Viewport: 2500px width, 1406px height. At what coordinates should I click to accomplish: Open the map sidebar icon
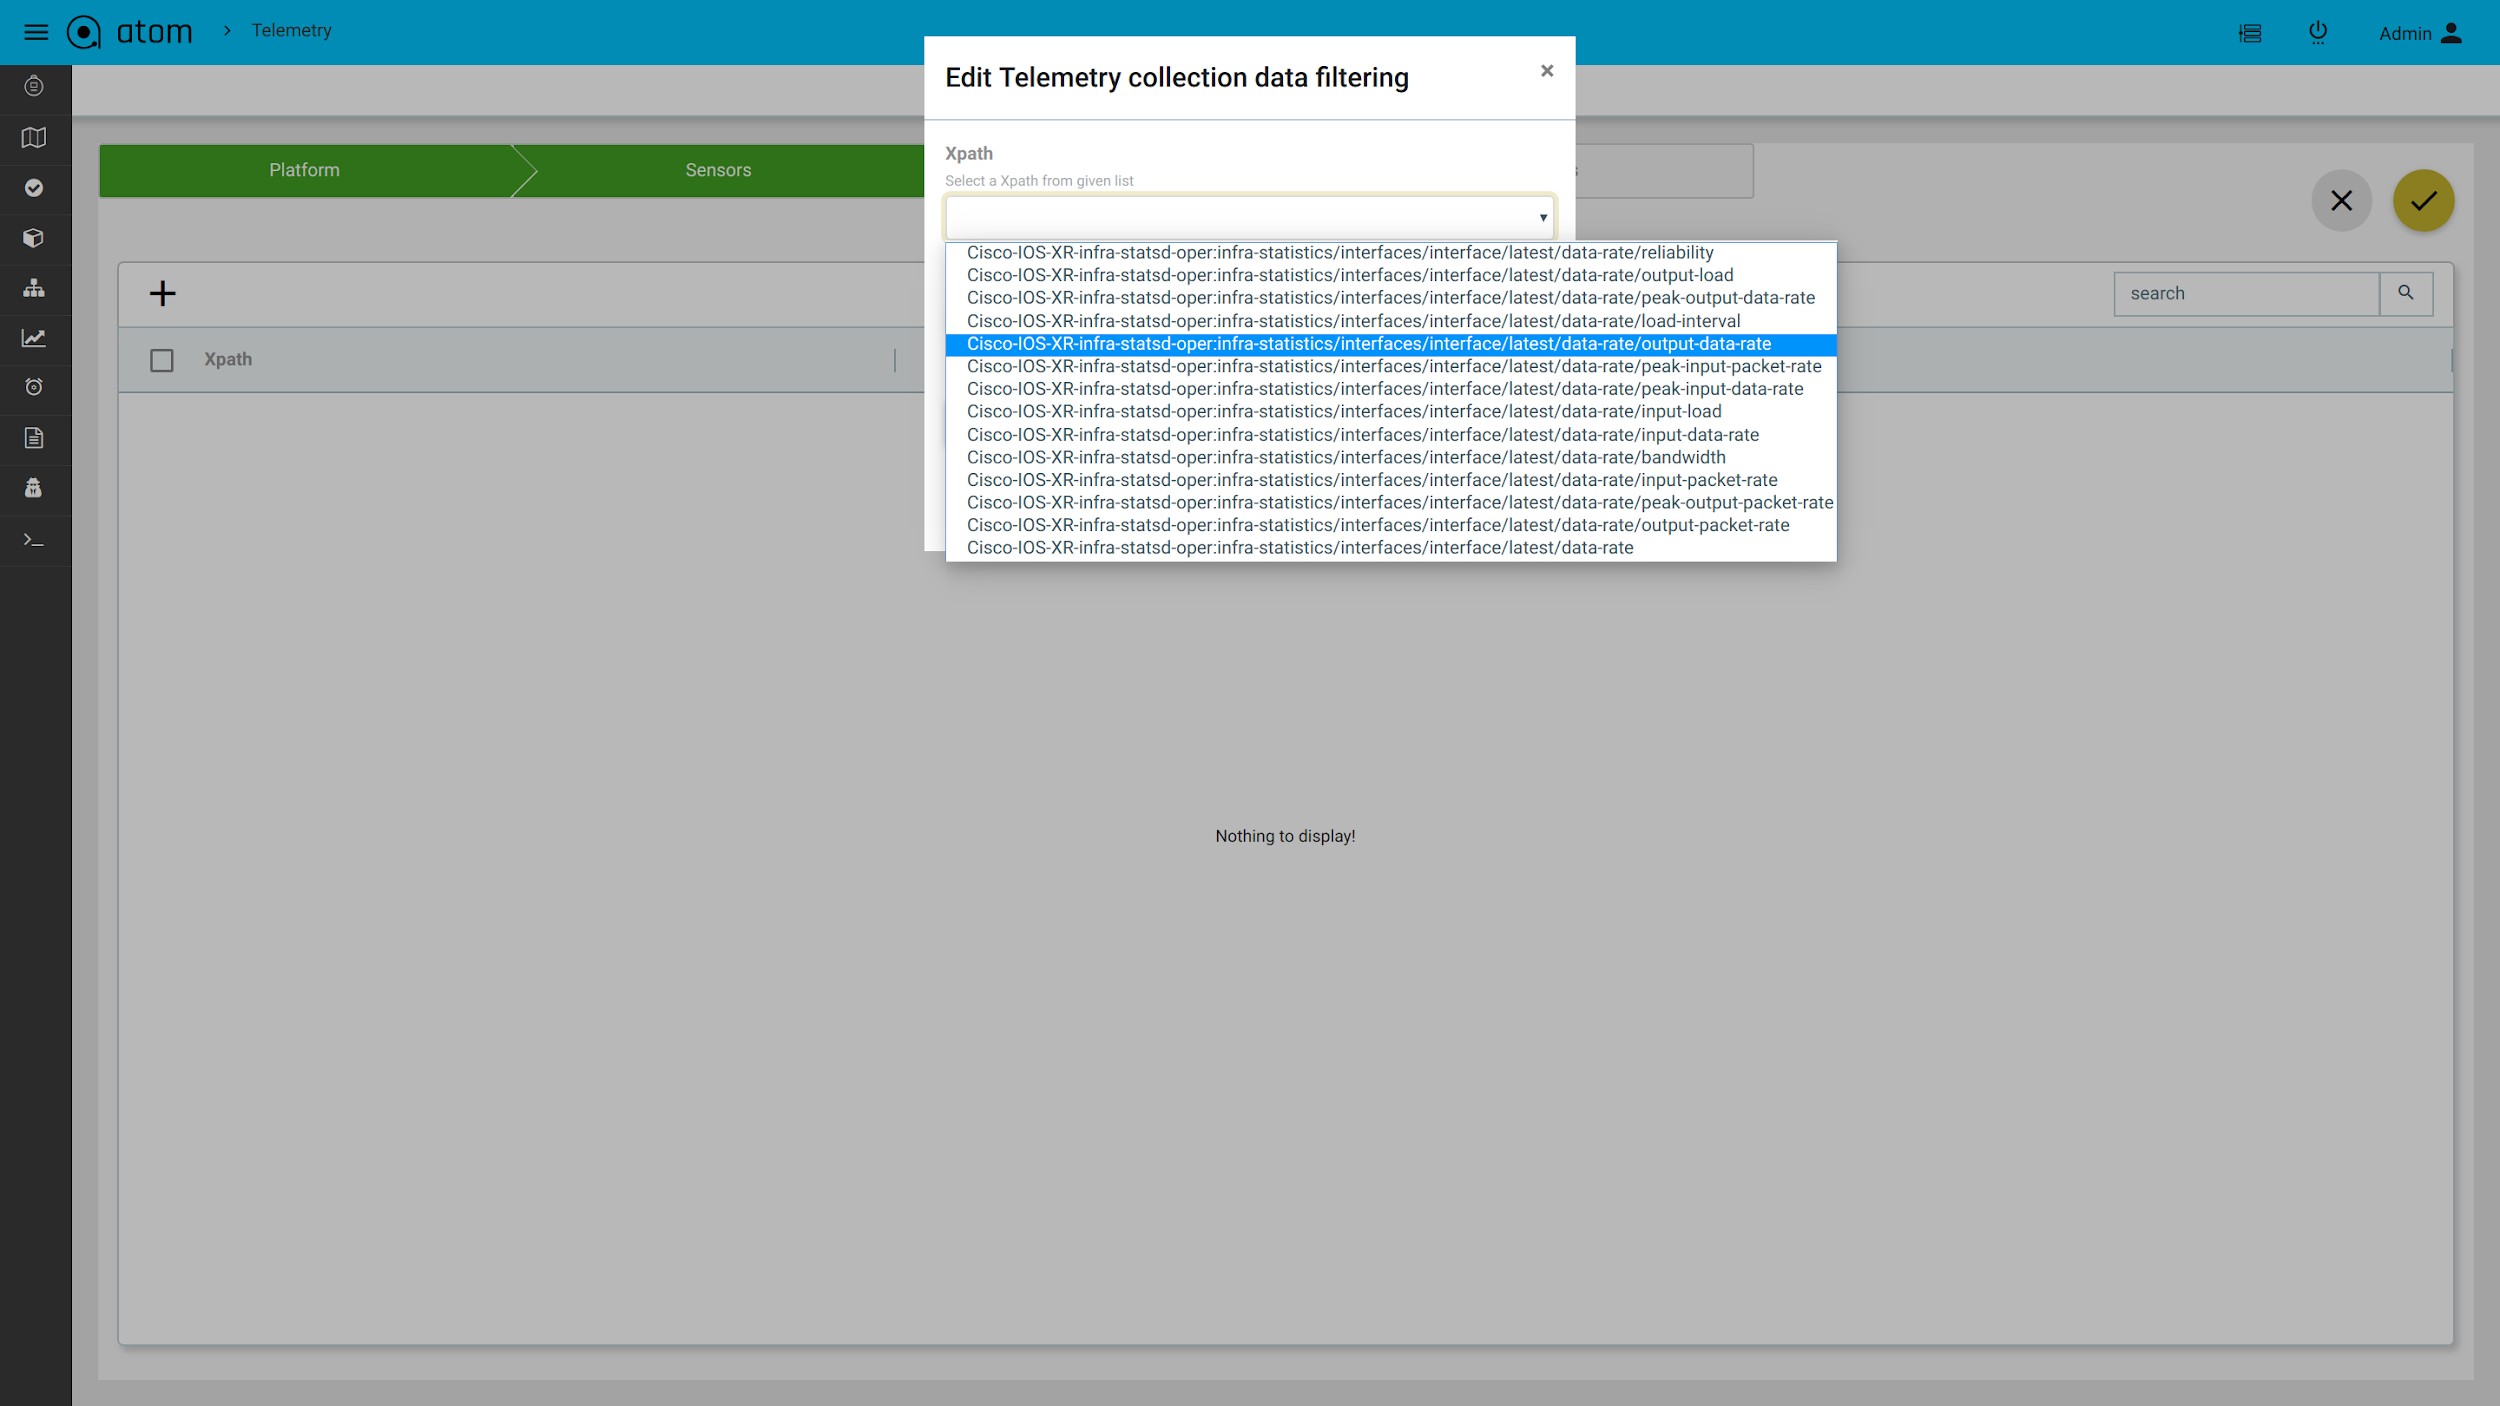pyautogui.click(x=34, y=138)
